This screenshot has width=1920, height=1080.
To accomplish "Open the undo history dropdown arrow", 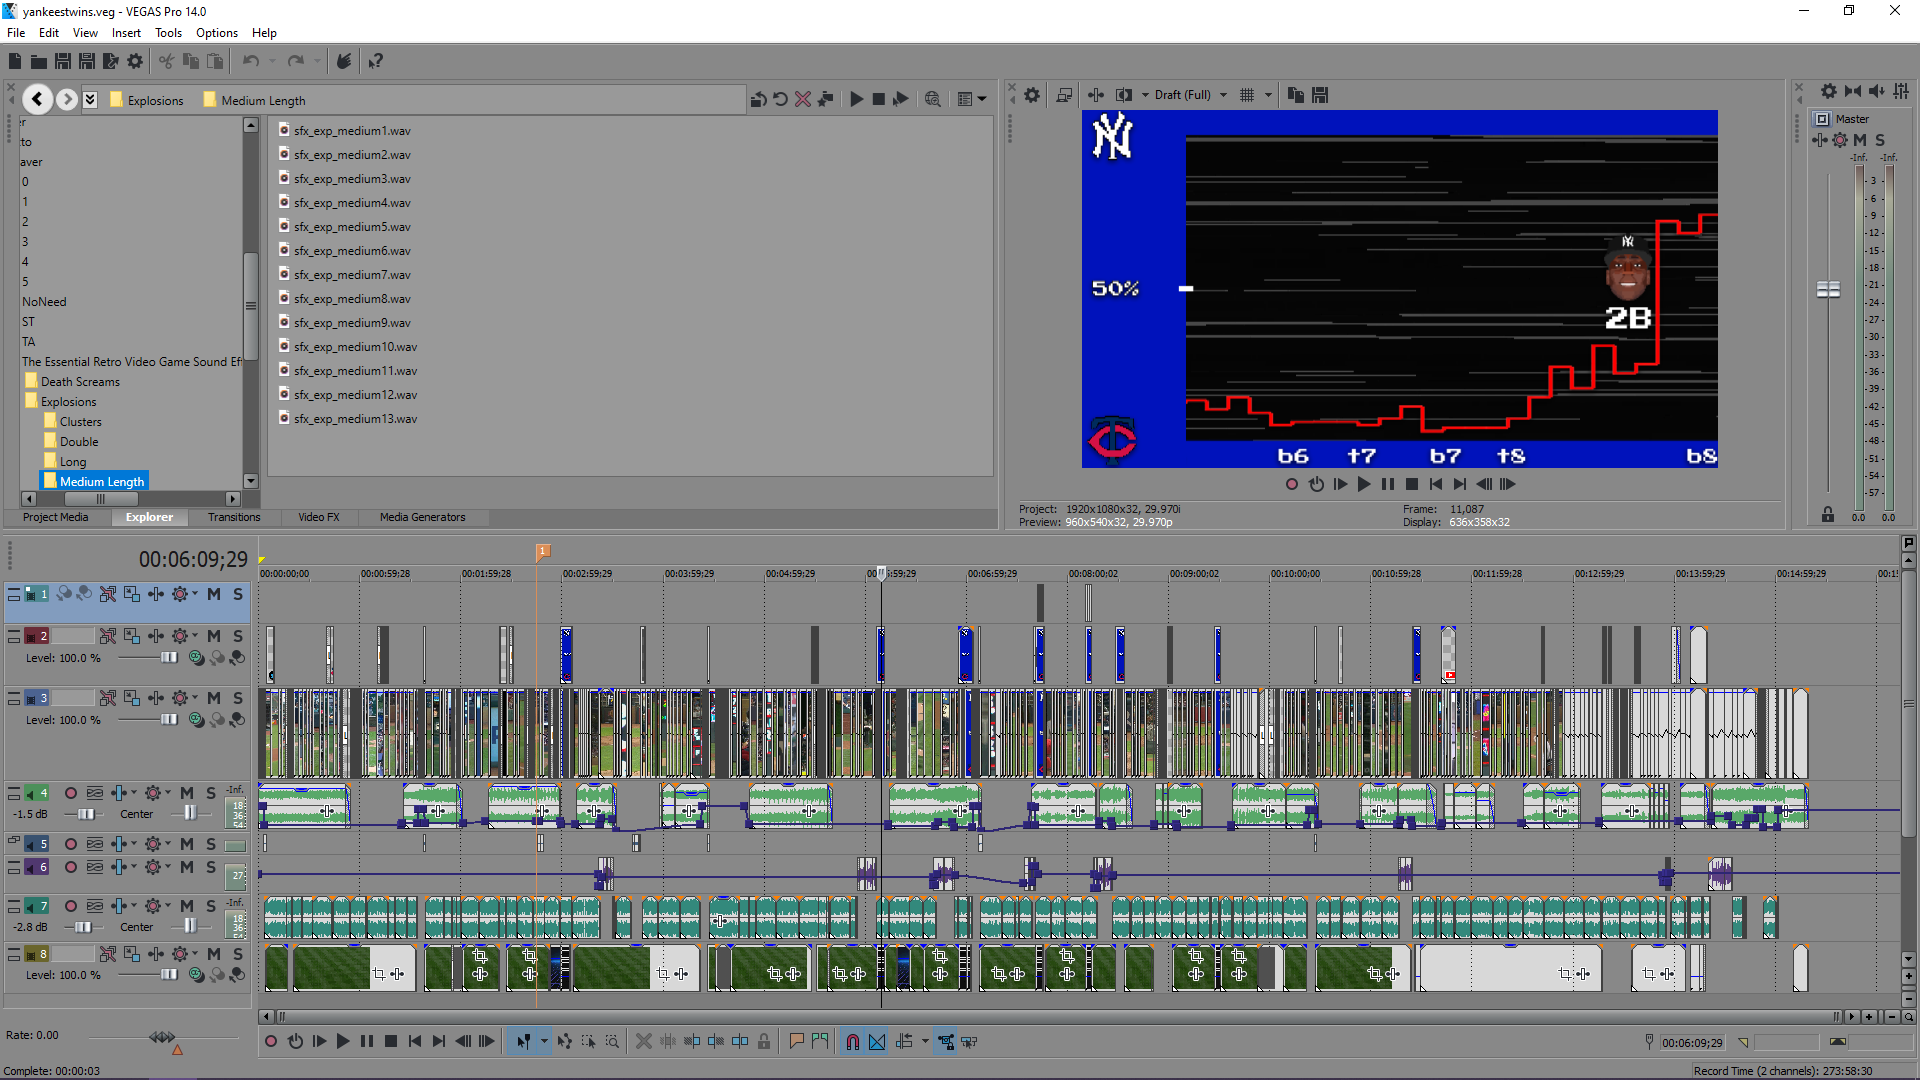I will tap(272, 61).
